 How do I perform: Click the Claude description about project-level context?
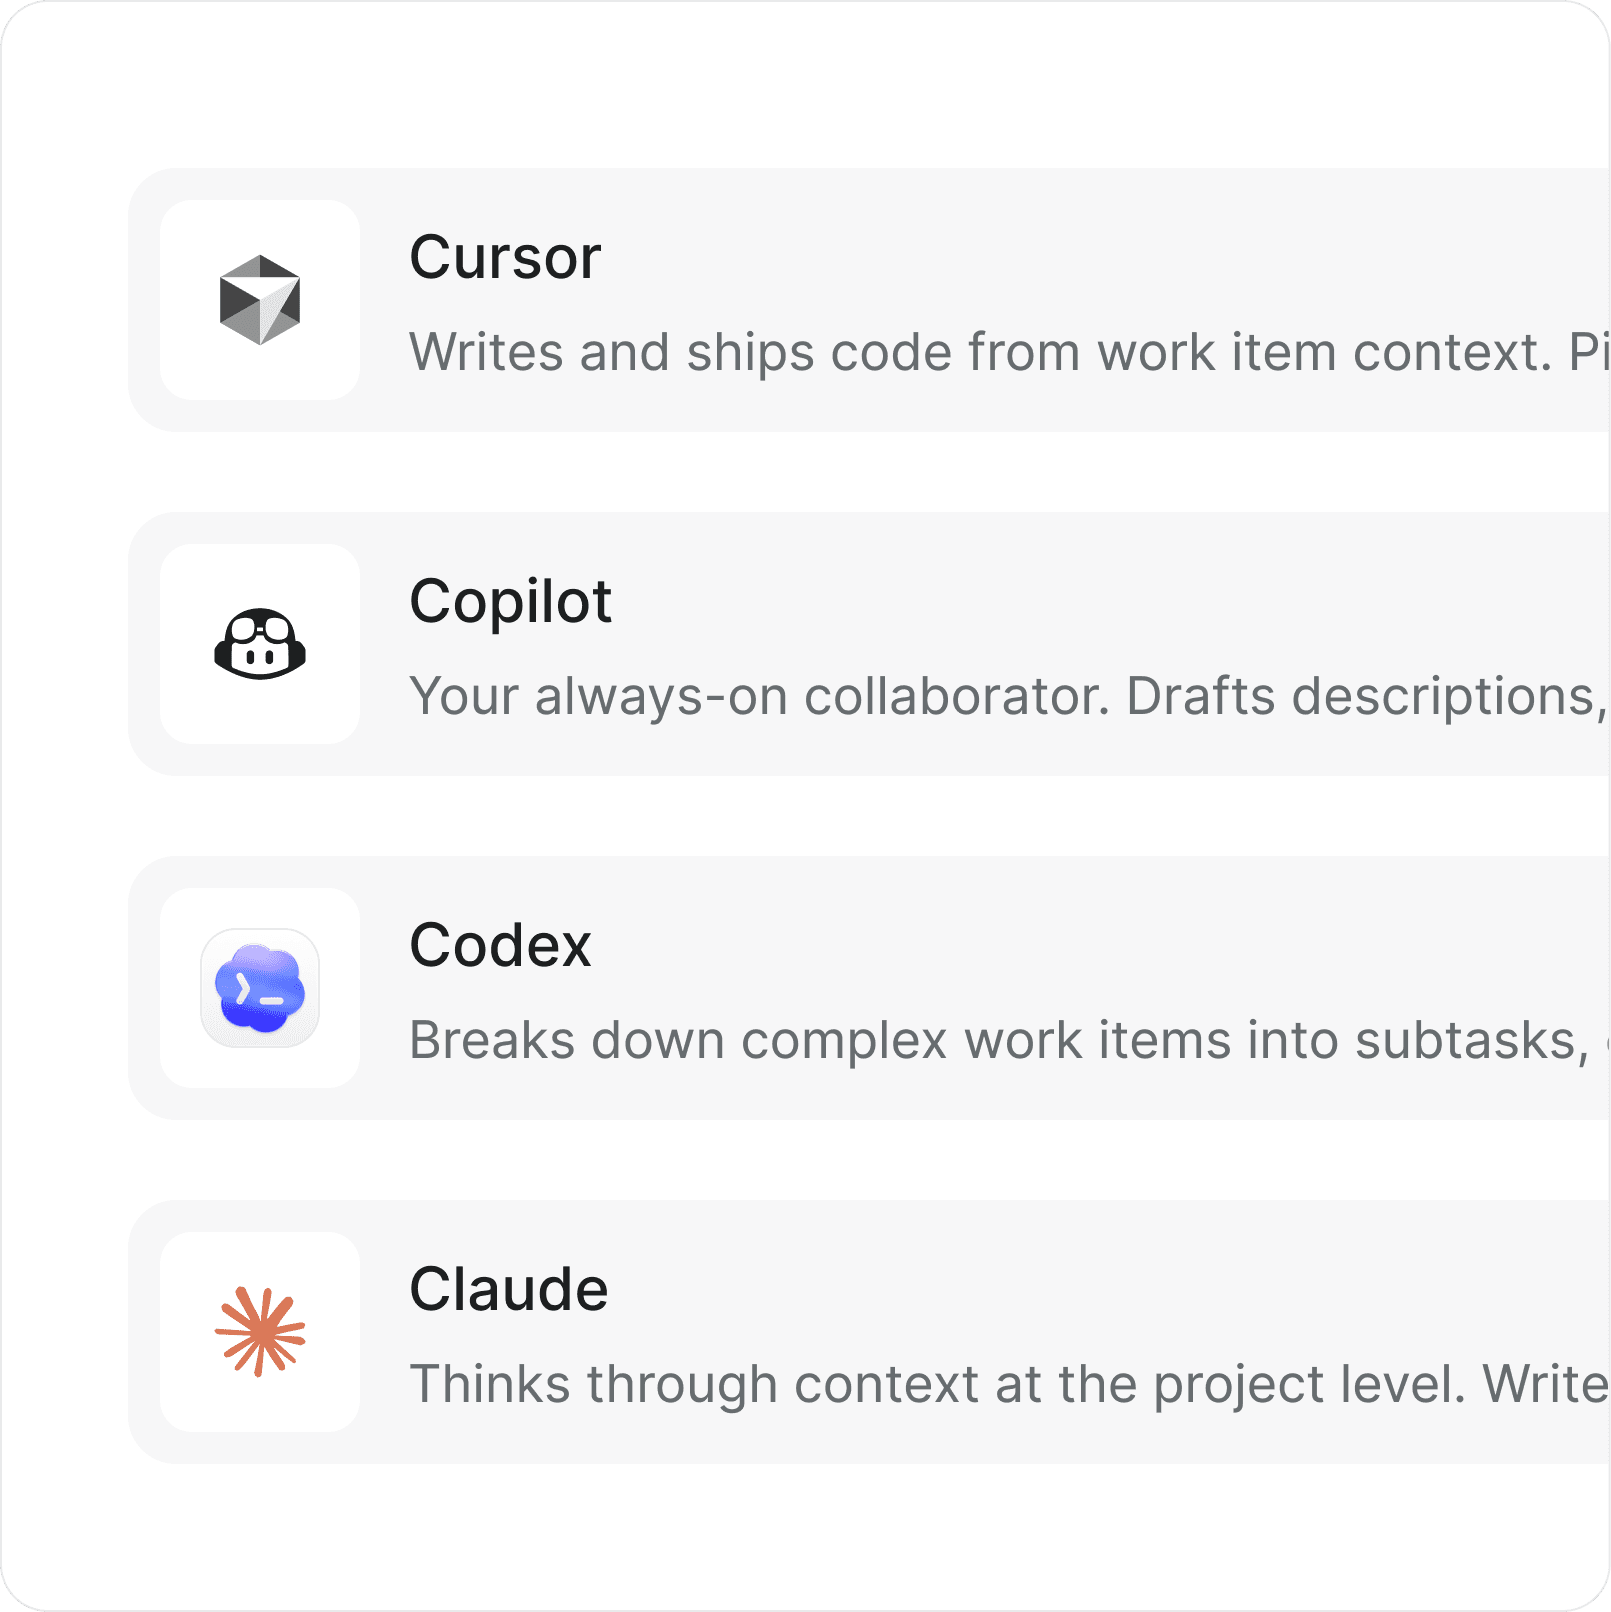point(900,1383)
